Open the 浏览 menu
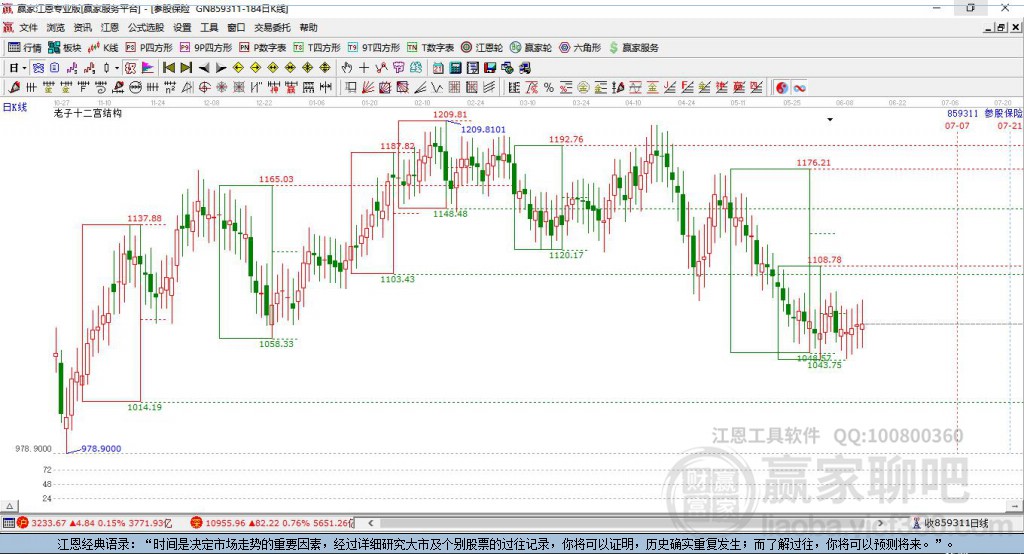 56,27
